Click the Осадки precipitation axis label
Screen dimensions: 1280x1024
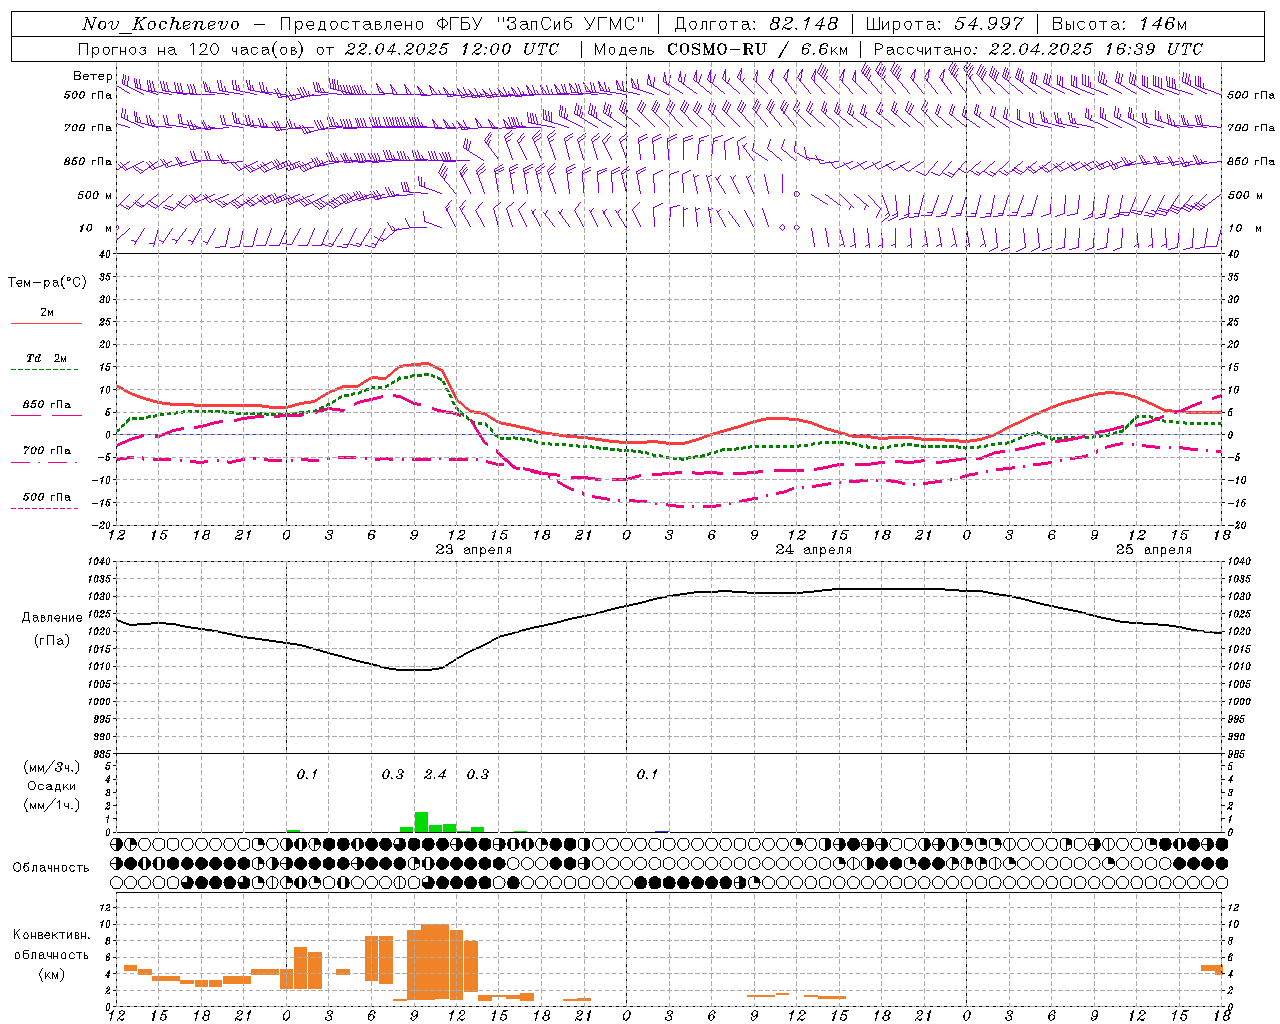point(51,786)
